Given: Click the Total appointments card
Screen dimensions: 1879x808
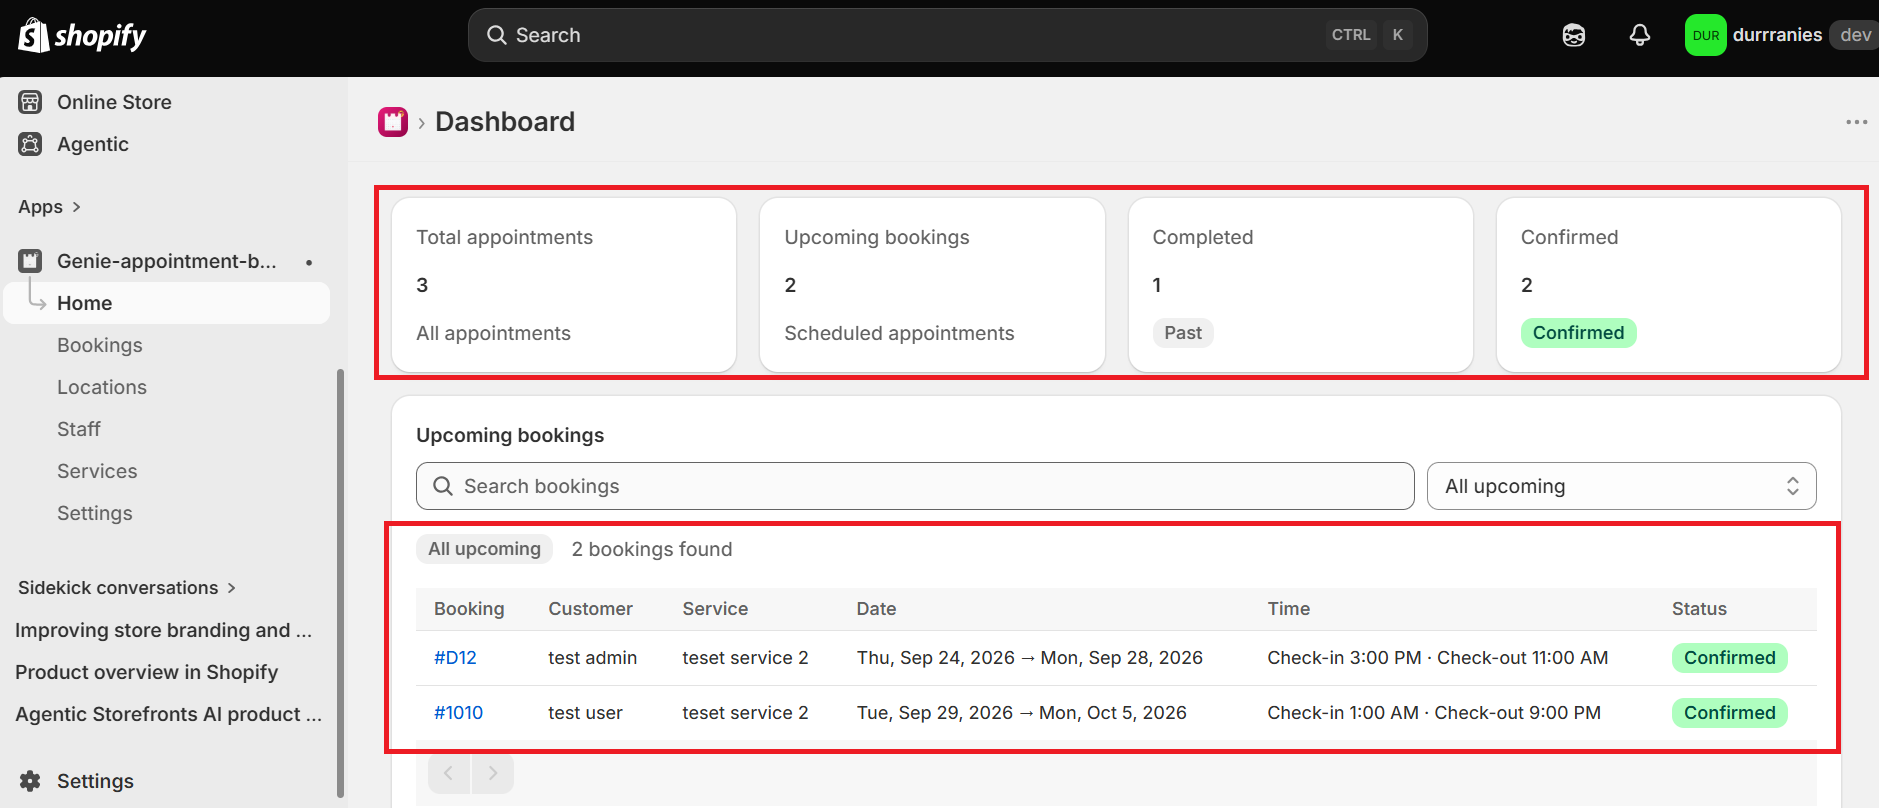Looking at the screenshot, I should tap(564, 285).
